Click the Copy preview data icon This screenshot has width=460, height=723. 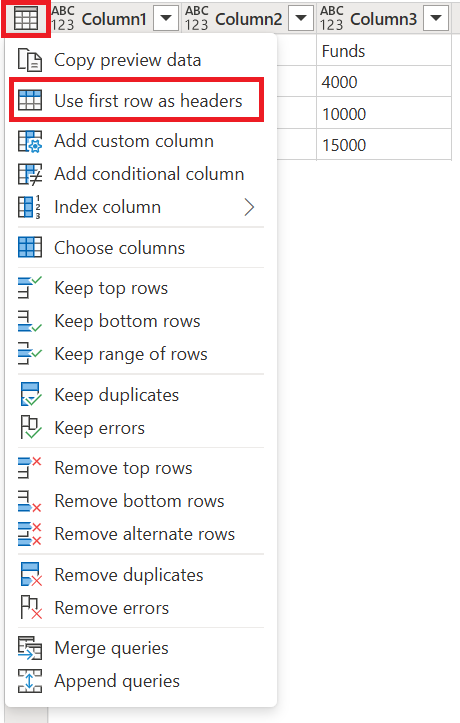[x=30, y=60]
